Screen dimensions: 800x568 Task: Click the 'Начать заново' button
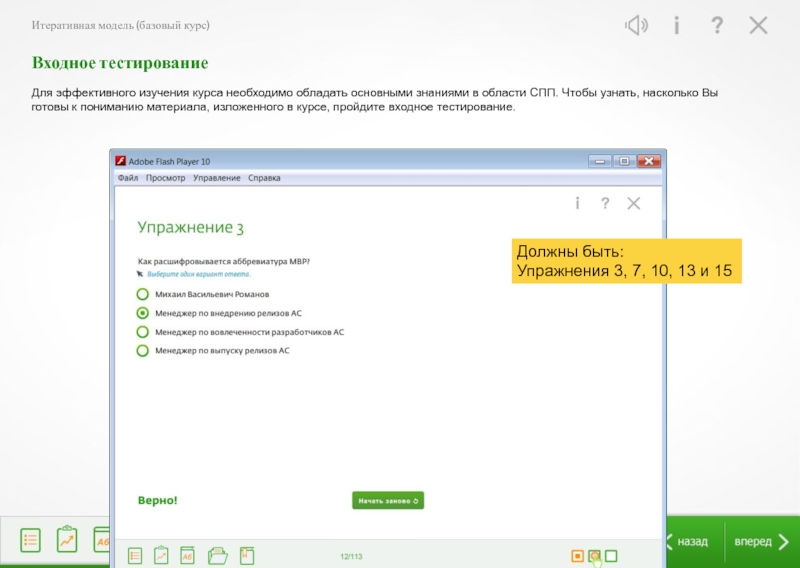pyautogui.click(x=388, y=501)
